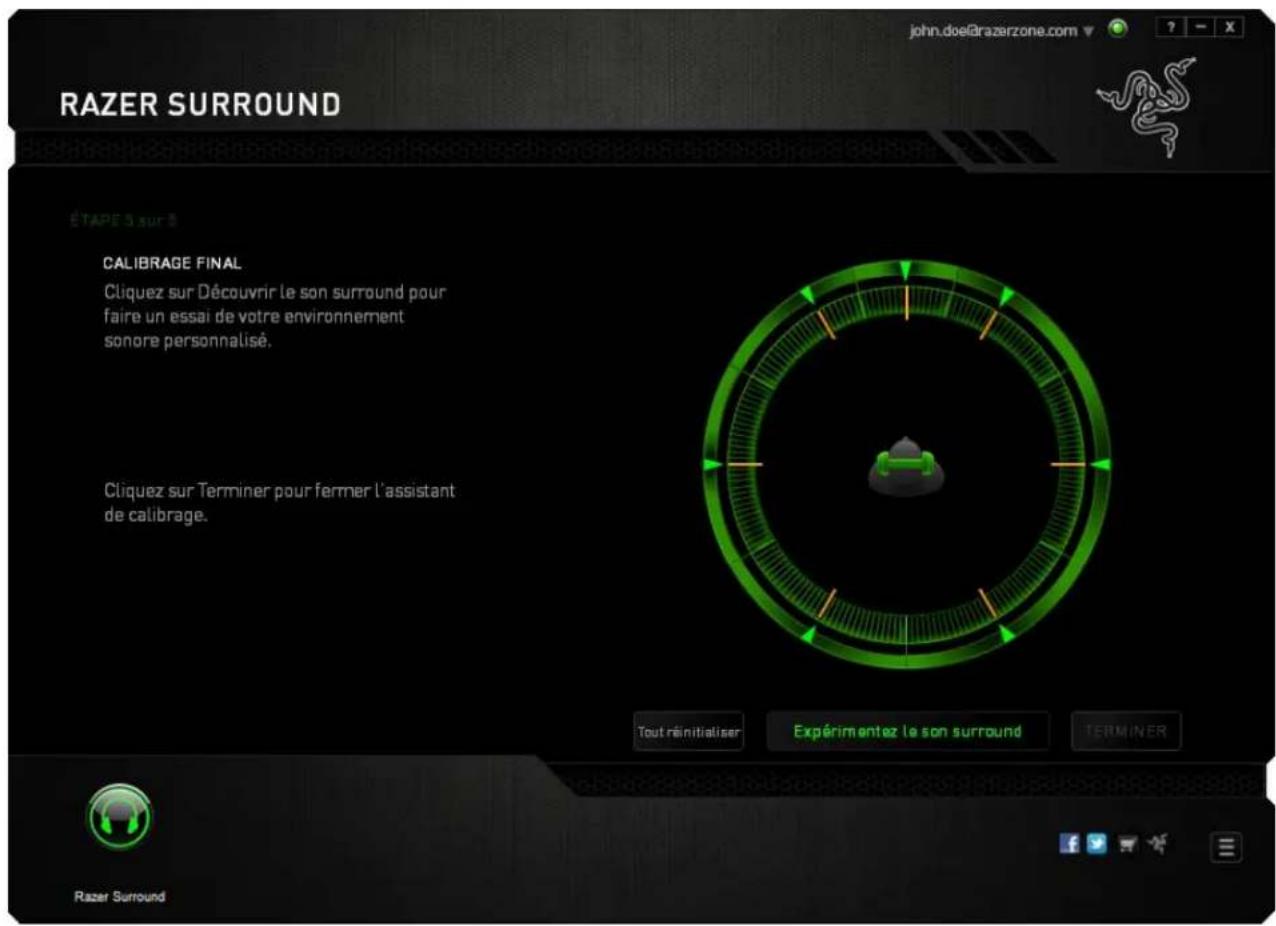Click the headset figure in the circle center
1276x926 pixels.
coord(904,466)
